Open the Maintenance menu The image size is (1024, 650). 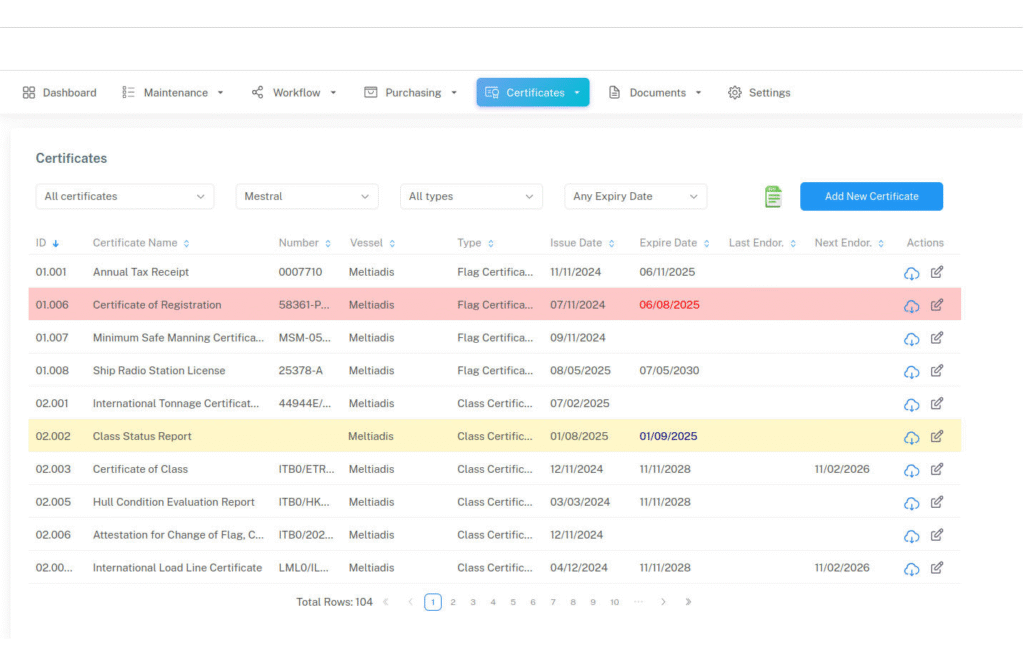pos(173,93)
